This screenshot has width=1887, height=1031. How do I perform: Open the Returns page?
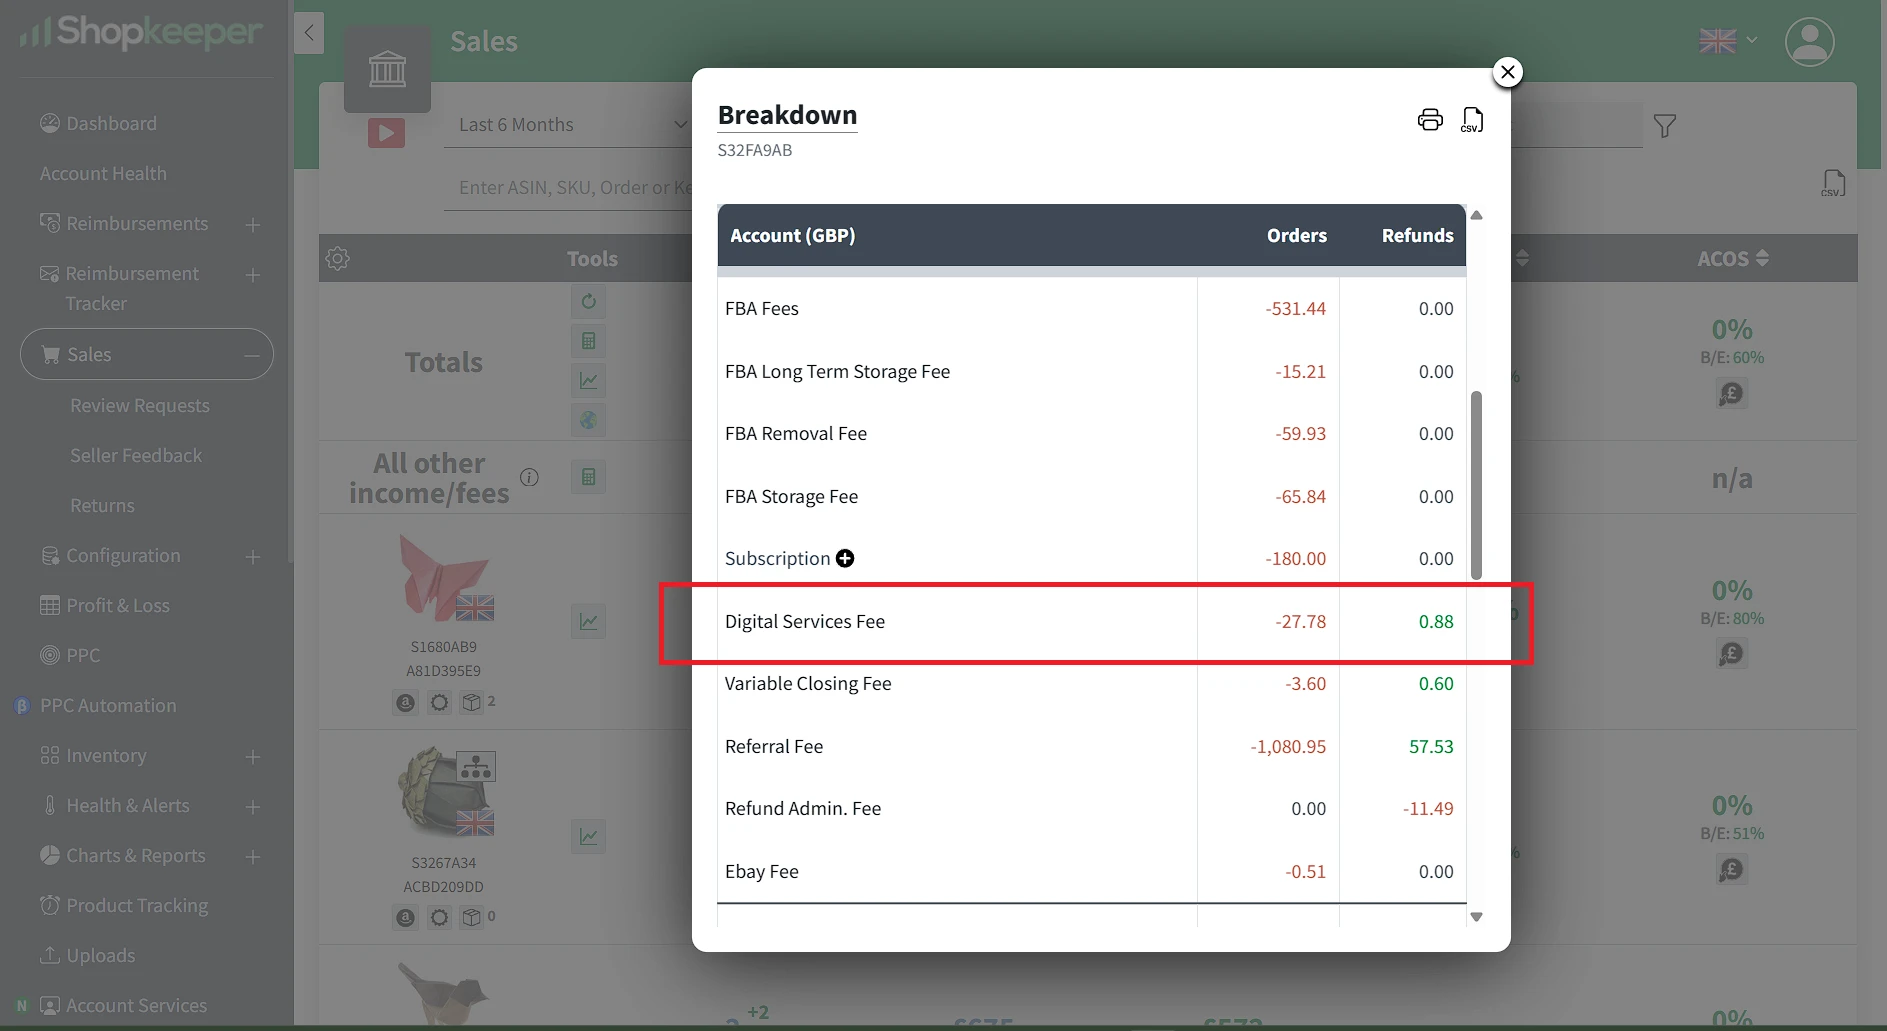[102, 506]
